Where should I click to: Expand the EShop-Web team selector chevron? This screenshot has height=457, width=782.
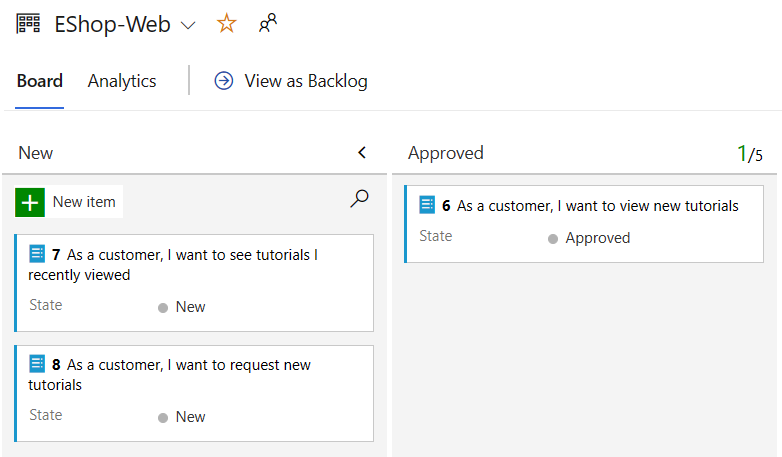188,25
